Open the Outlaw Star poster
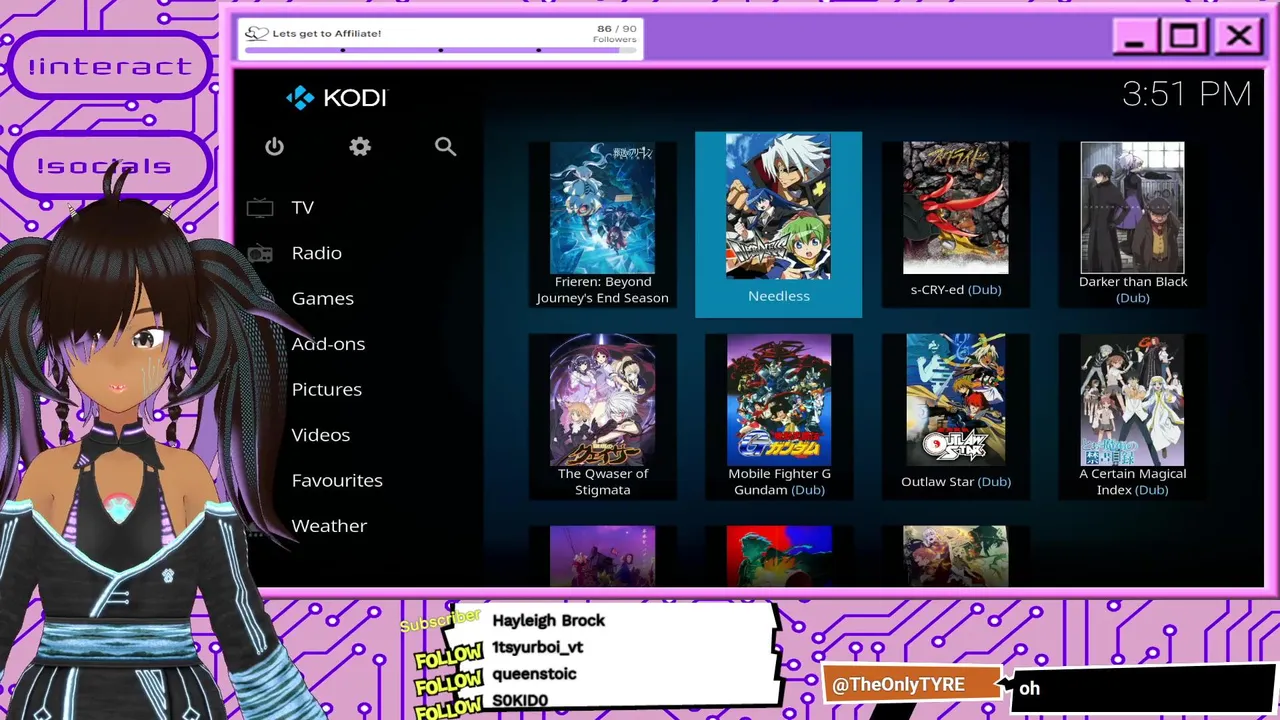 coord(956,400)
